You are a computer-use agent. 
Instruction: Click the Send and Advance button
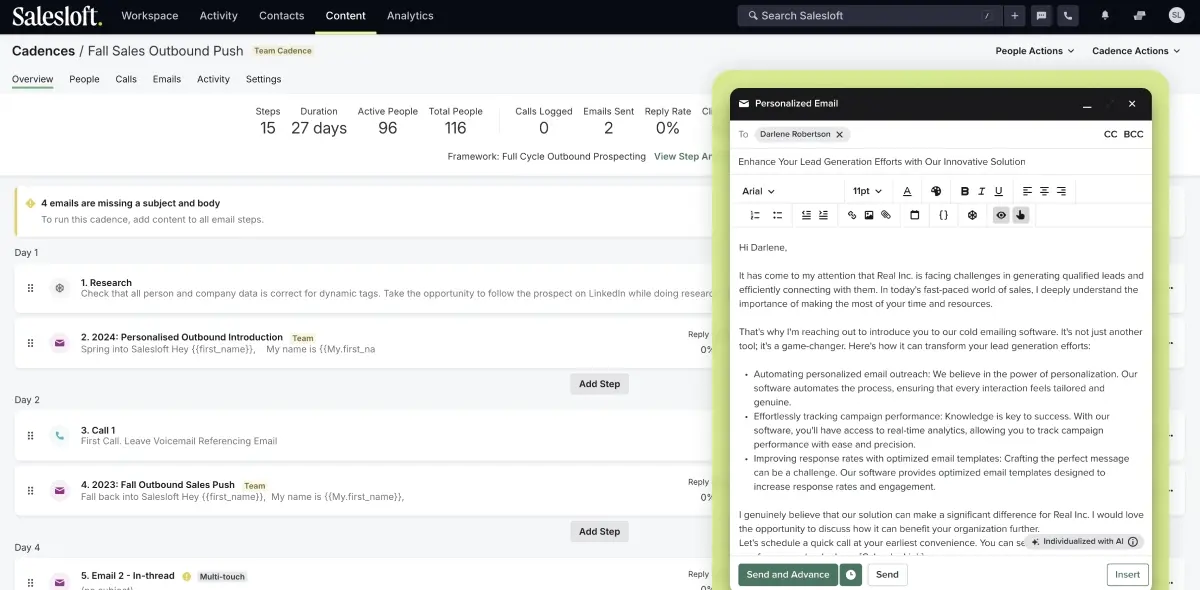(788, 575)
